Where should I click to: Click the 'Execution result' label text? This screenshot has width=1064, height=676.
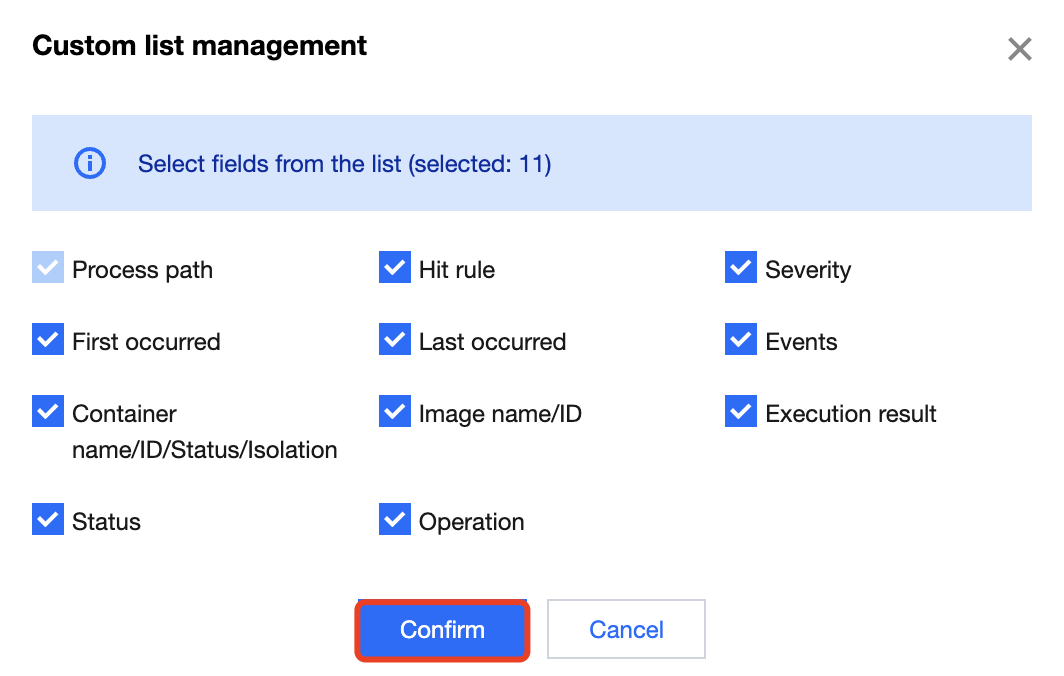(851, 414)
